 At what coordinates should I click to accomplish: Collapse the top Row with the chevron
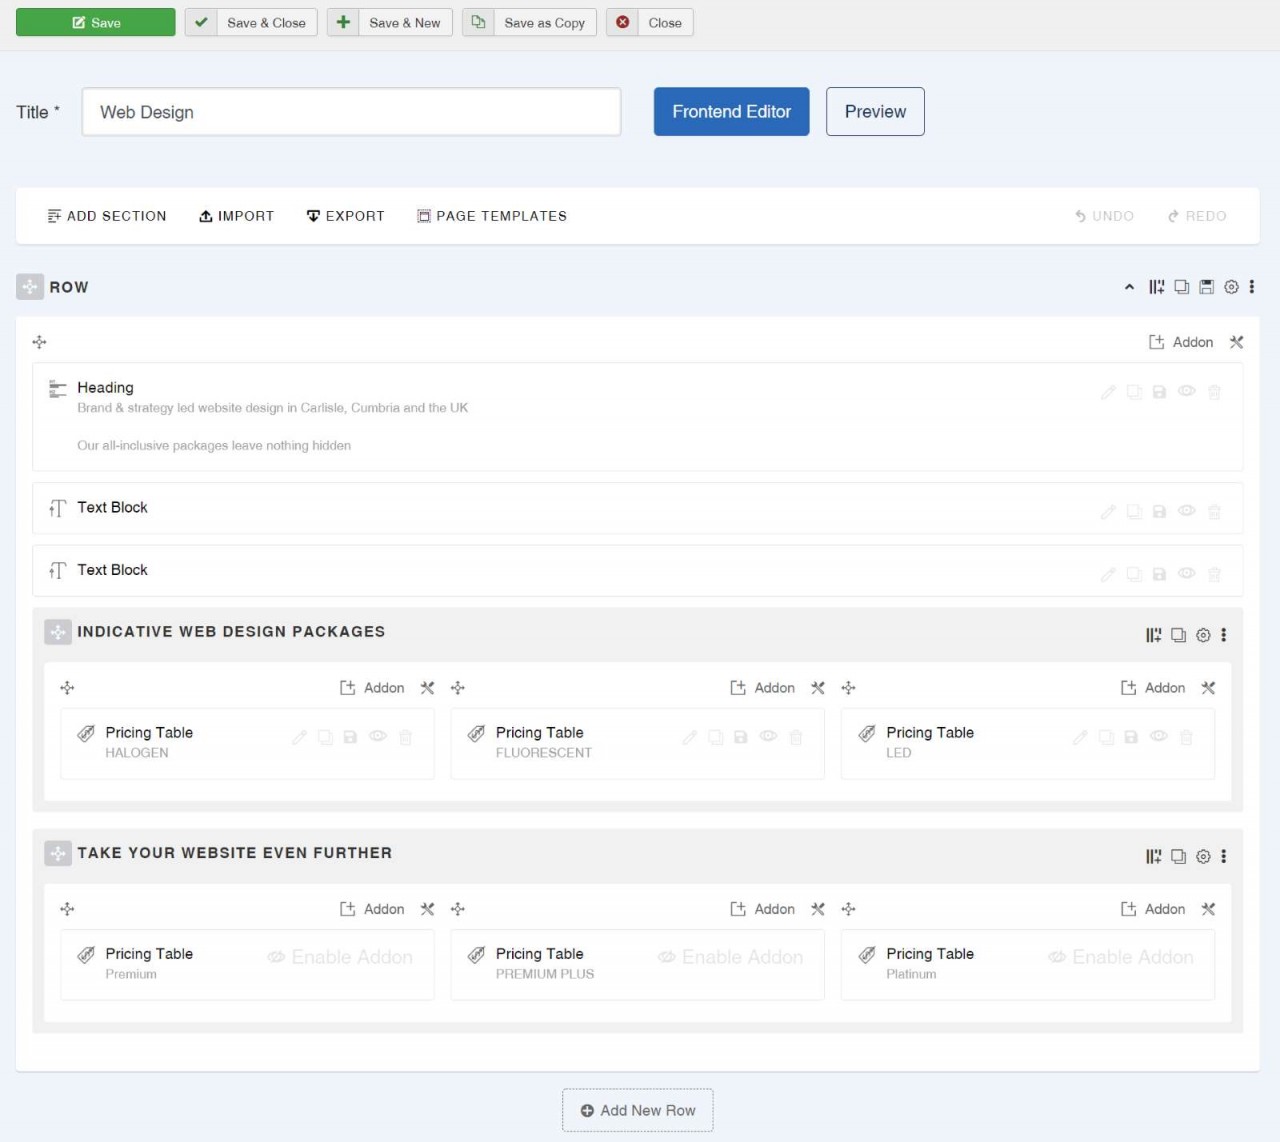tap(1129, 287)
